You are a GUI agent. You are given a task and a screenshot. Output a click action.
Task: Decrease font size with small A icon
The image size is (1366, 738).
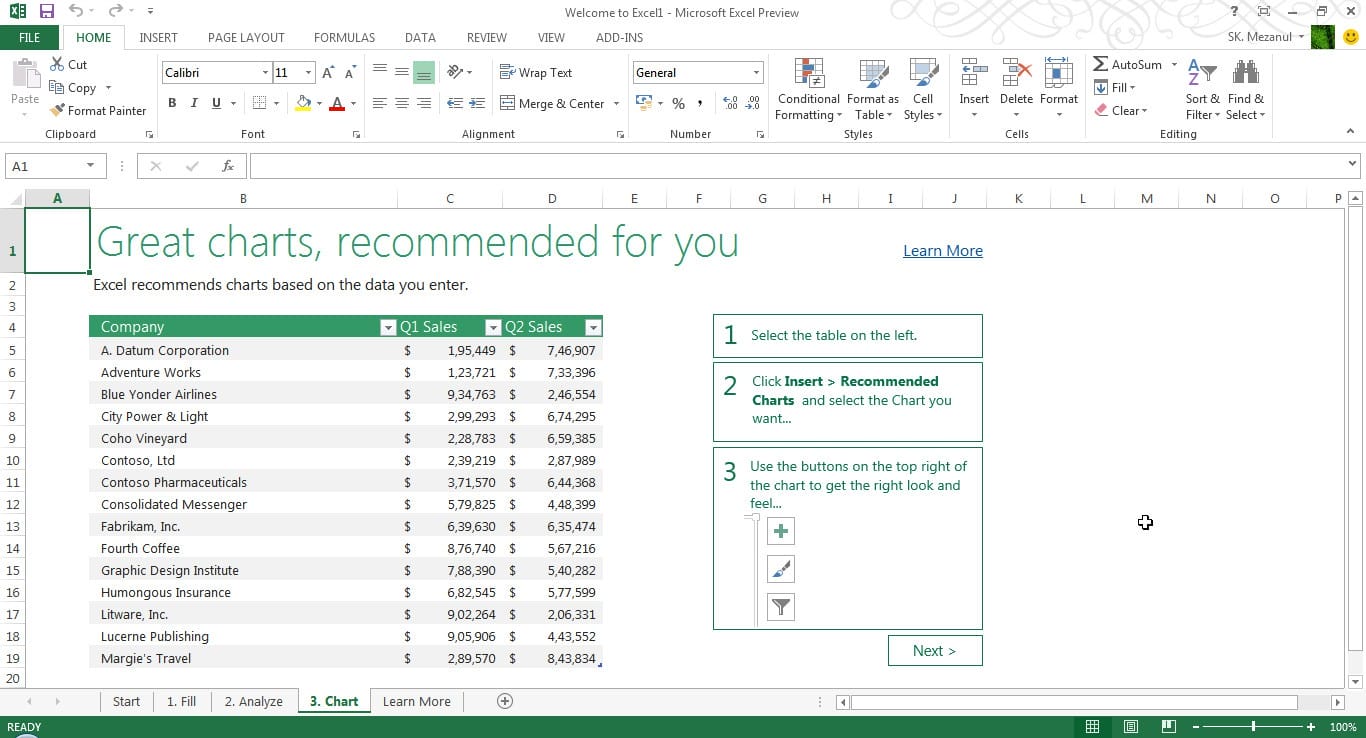click(x=349, y=73)
